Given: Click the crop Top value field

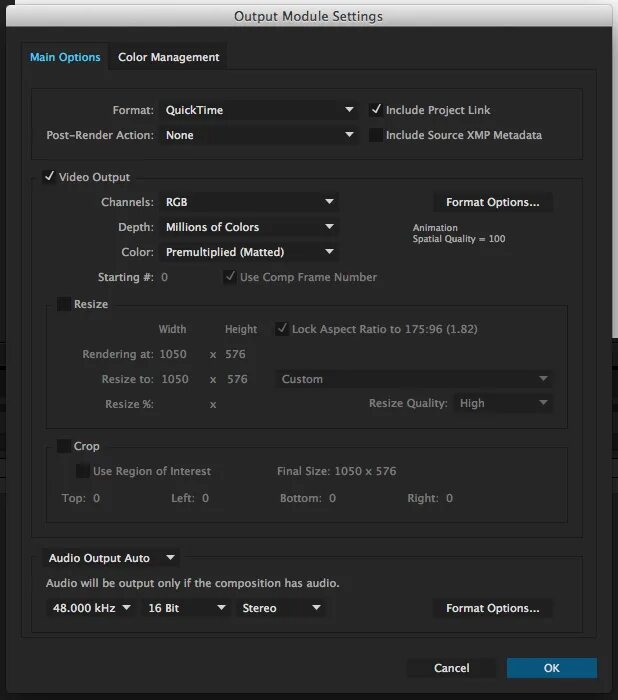Looking at the screenshot, I should click(96, 498).
